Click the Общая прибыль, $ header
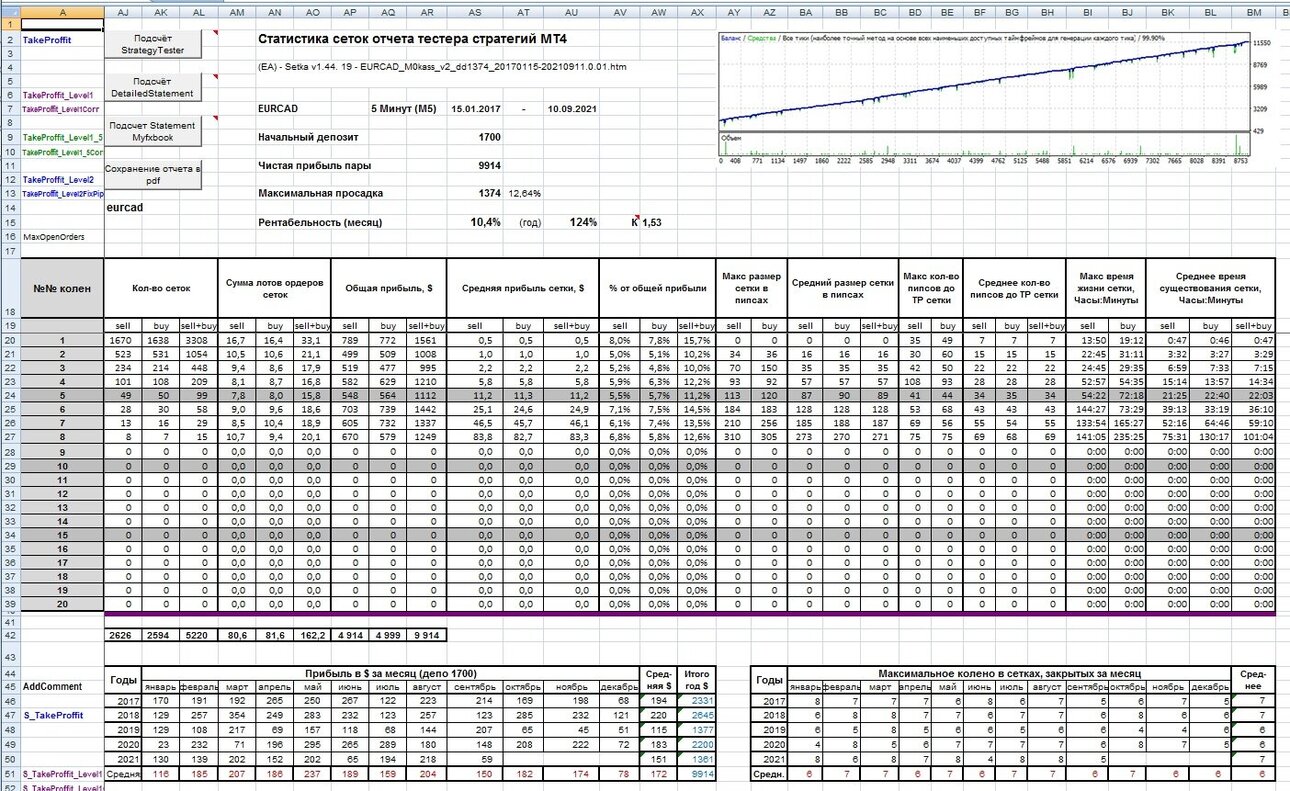1290x791 pixels. 388,289
